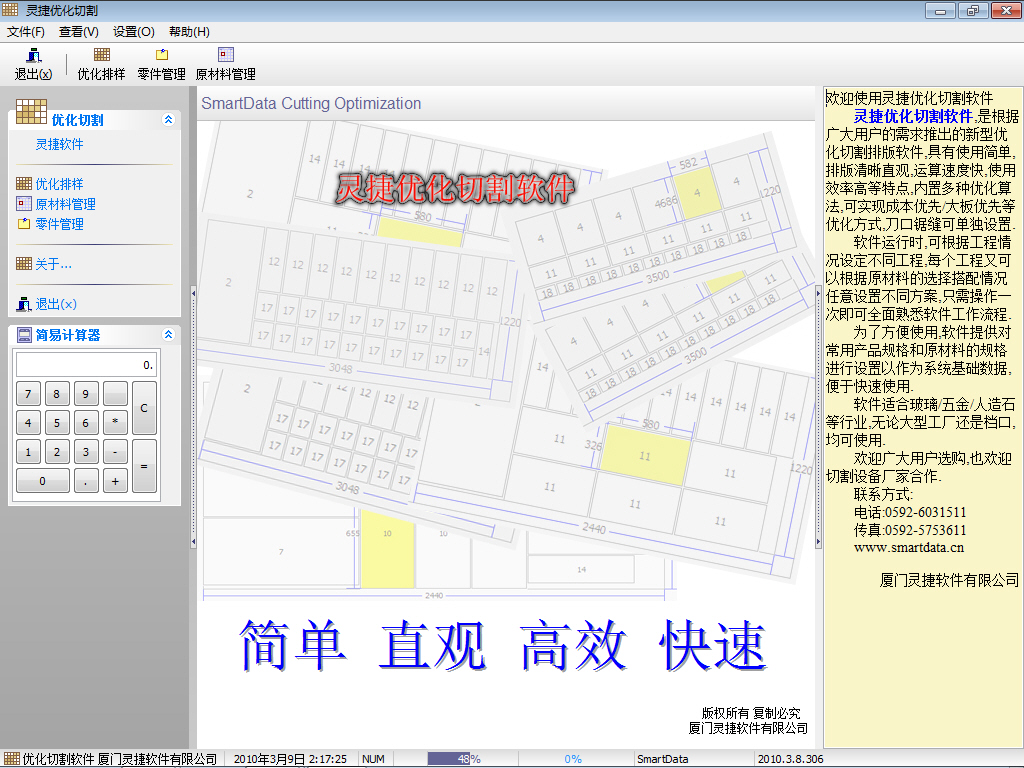The height and width of the screenshot is (768, 1024).
Task: Click calculator key 5
Action: [x=57, y=423]
